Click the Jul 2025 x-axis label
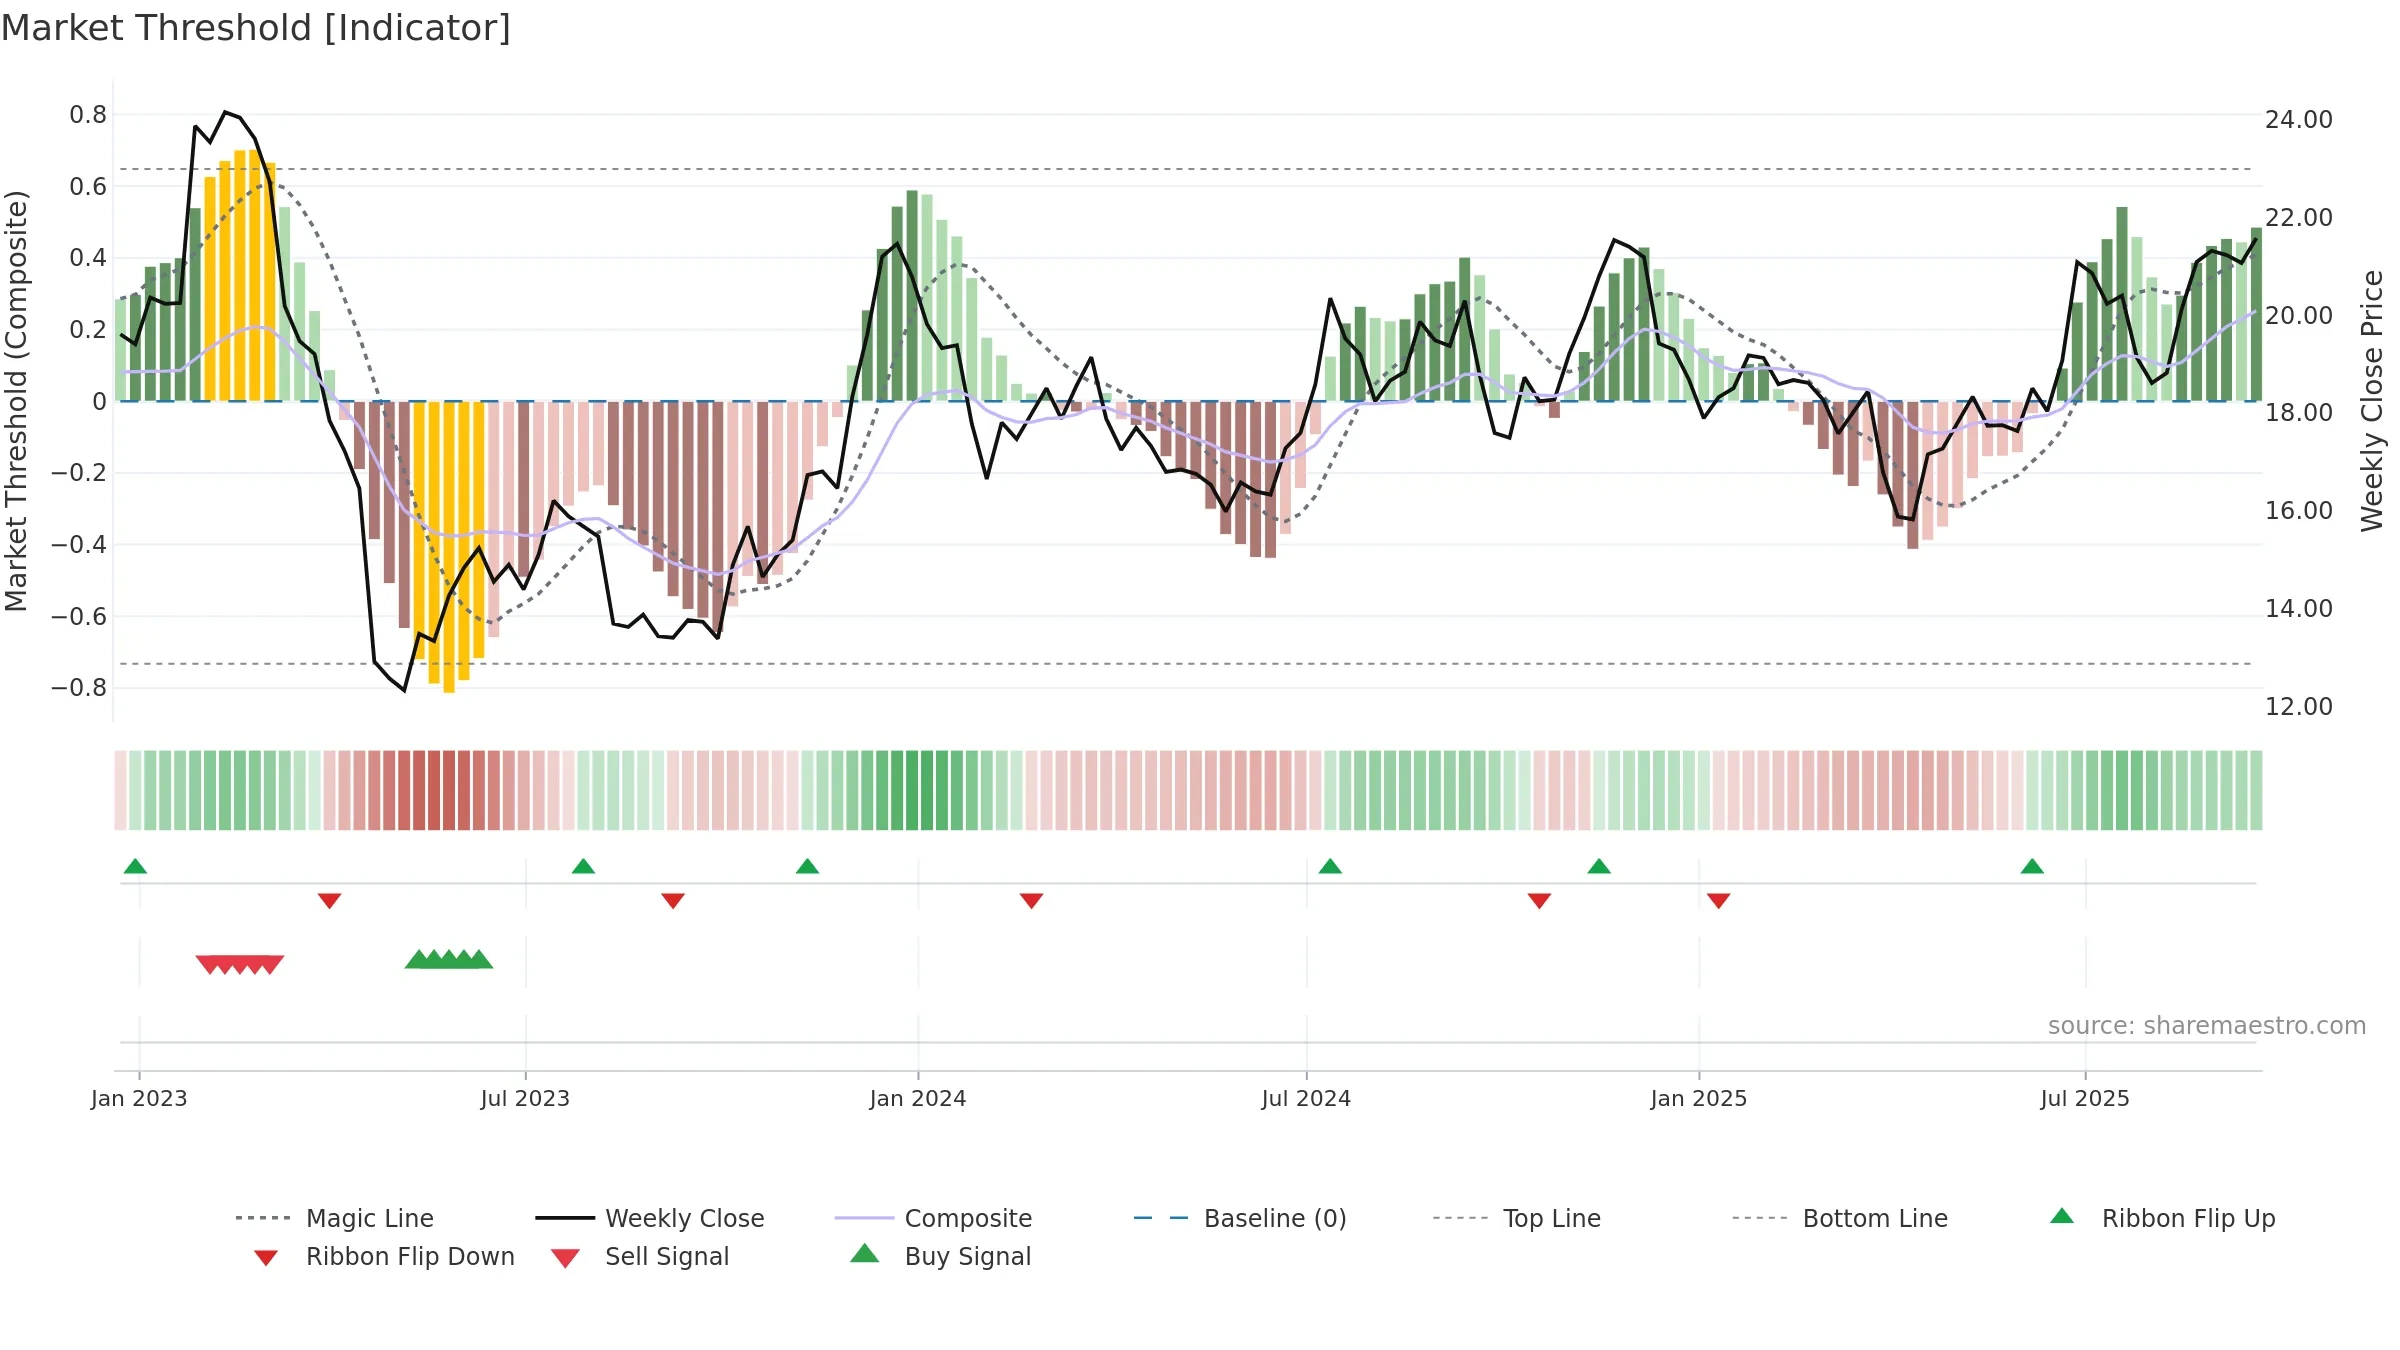Screen dimensions: 2400x1350 [2085, 1099]
